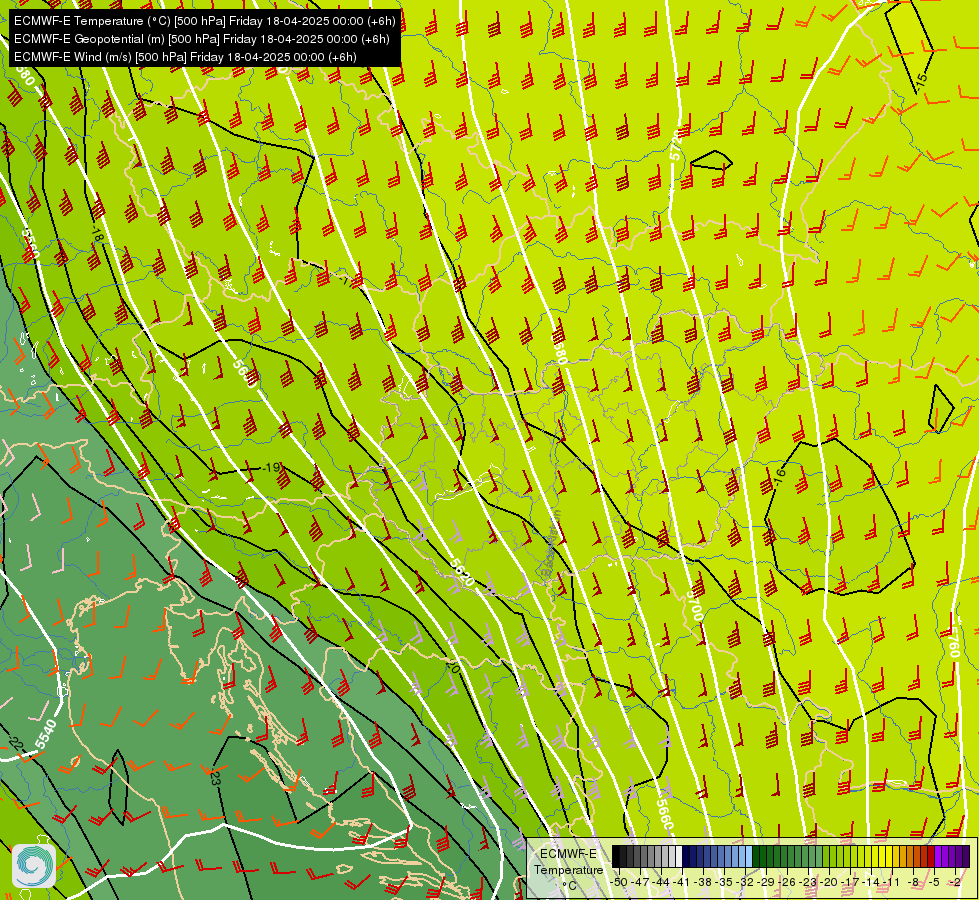
Task: Click the -29 legend tick label
Action: click(x=767, y=882)
